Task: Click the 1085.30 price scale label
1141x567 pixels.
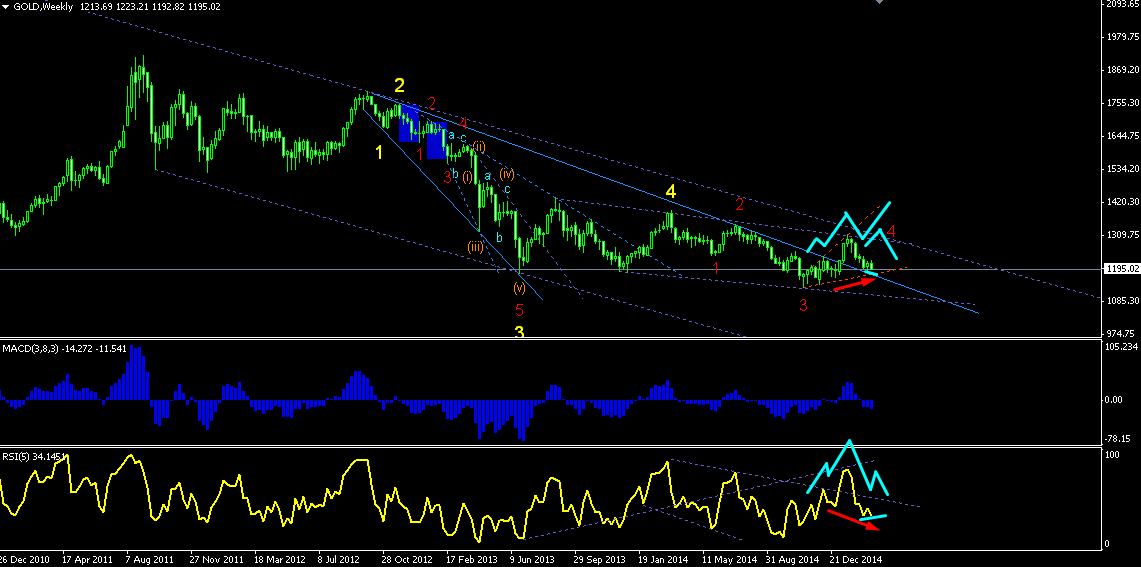Action: [x=1121, y=301]
